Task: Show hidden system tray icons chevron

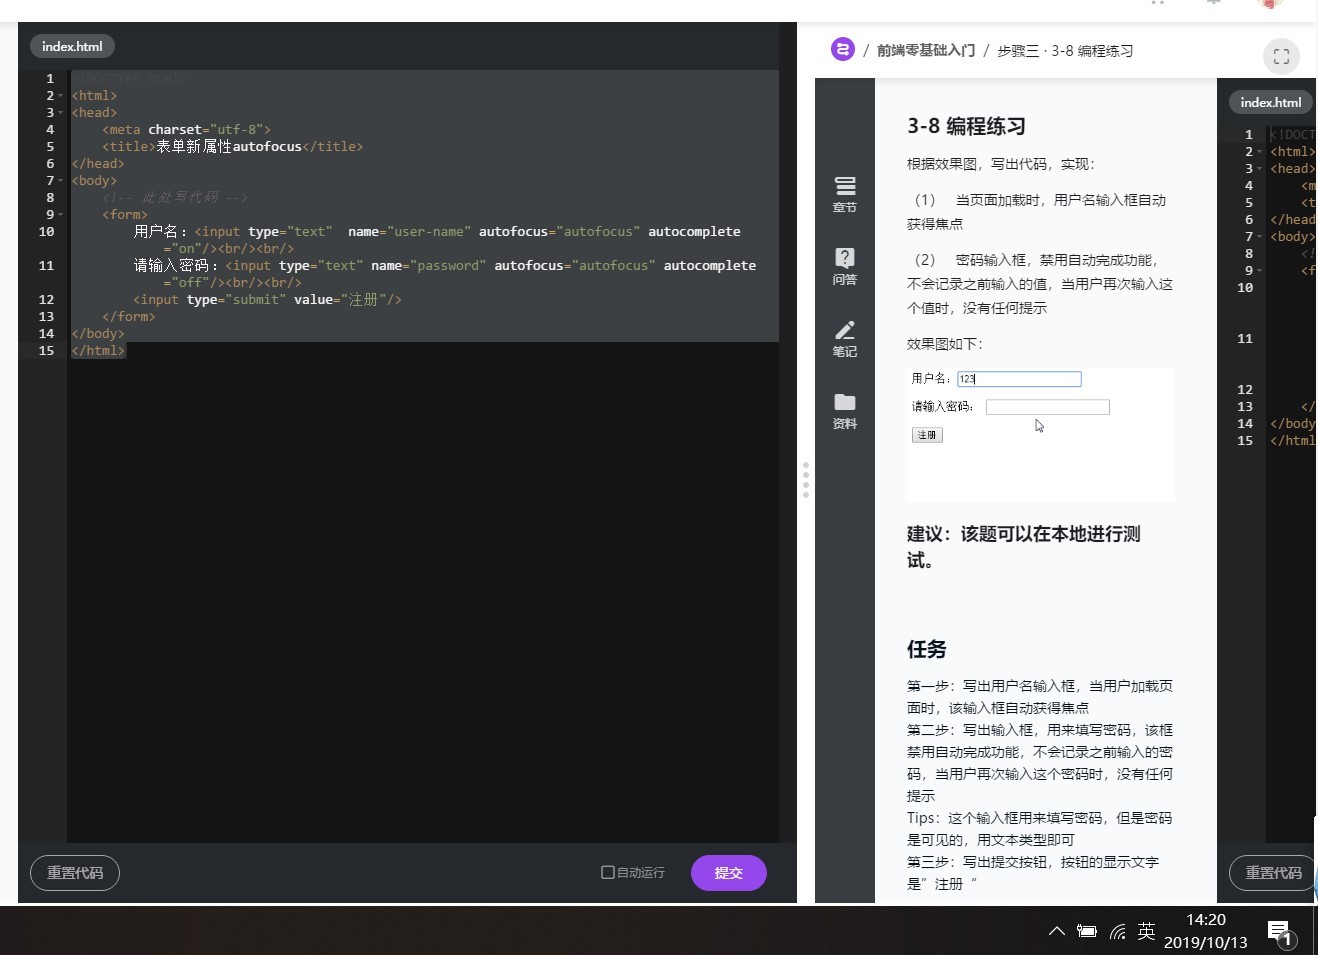Action: (x=1056, y=931)
